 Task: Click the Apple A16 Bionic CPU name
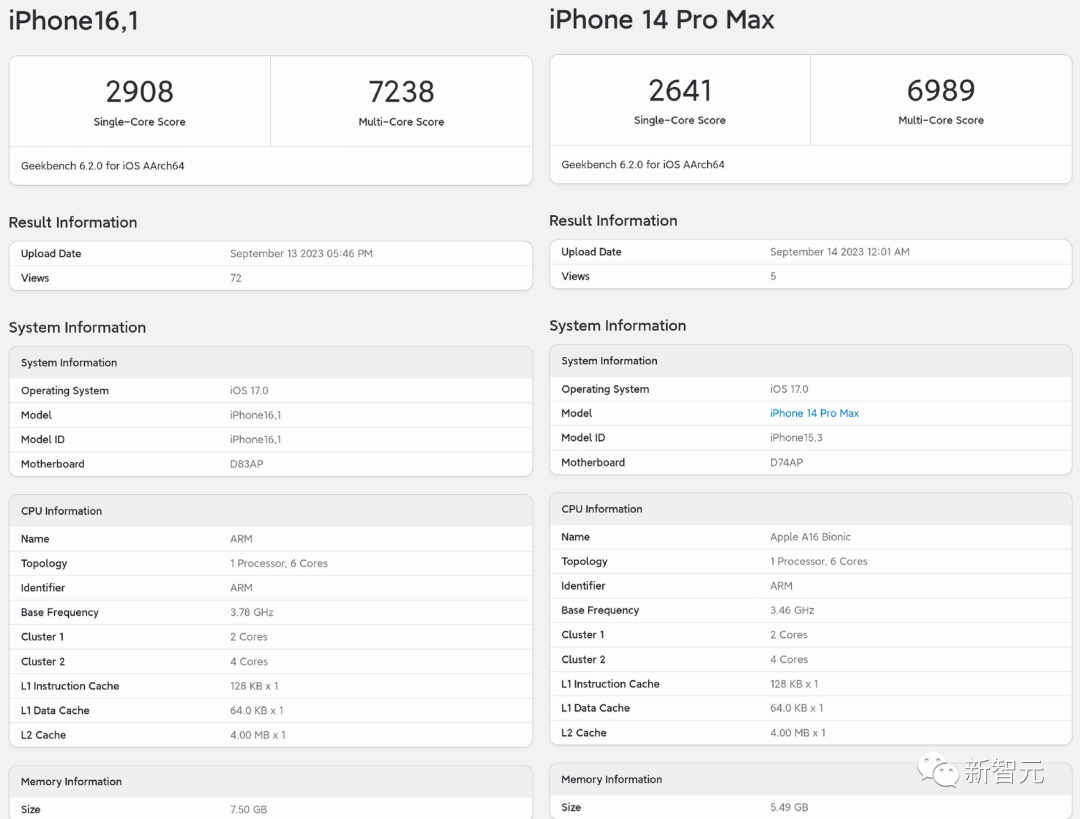[x=811, y=537]
